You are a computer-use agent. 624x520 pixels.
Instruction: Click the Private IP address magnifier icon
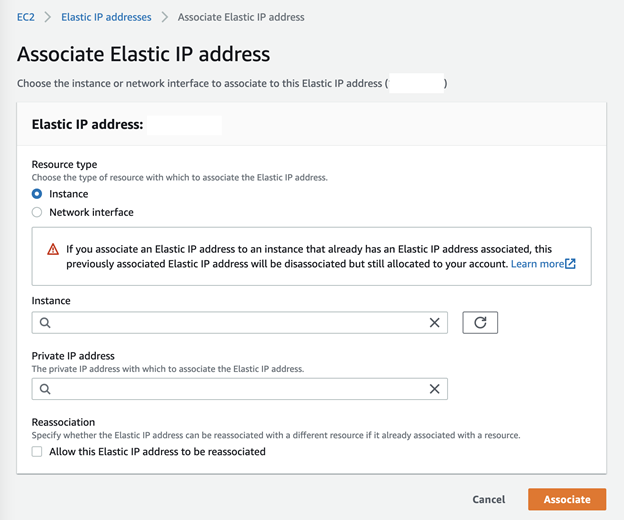point(45,389)
